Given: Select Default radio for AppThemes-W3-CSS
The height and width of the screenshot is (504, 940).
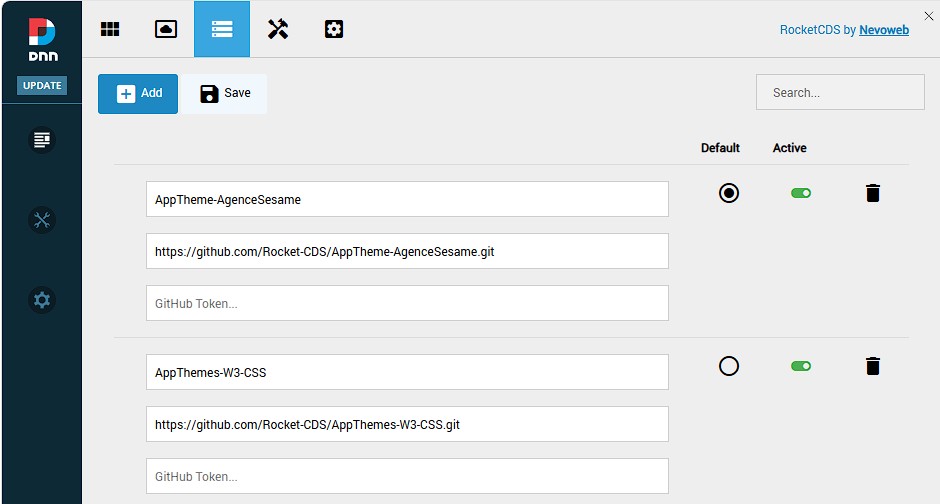Looking at the screenshot, I should tap(729, 366).
